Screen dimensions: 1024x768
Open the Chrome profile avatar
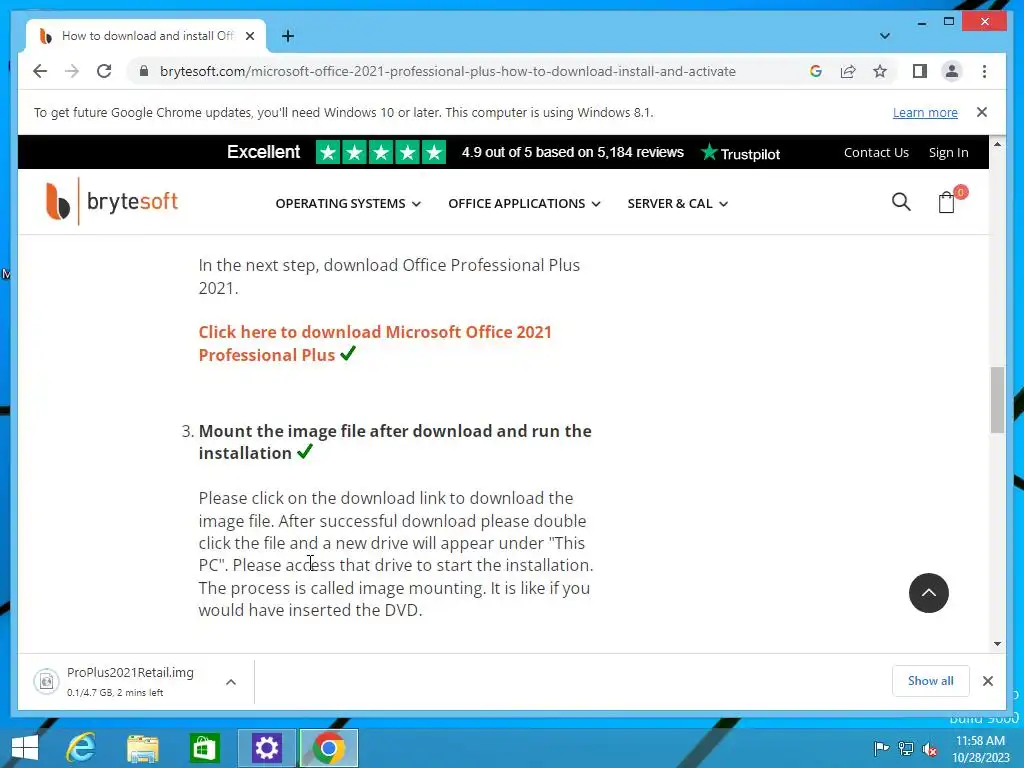click(952, 71)
